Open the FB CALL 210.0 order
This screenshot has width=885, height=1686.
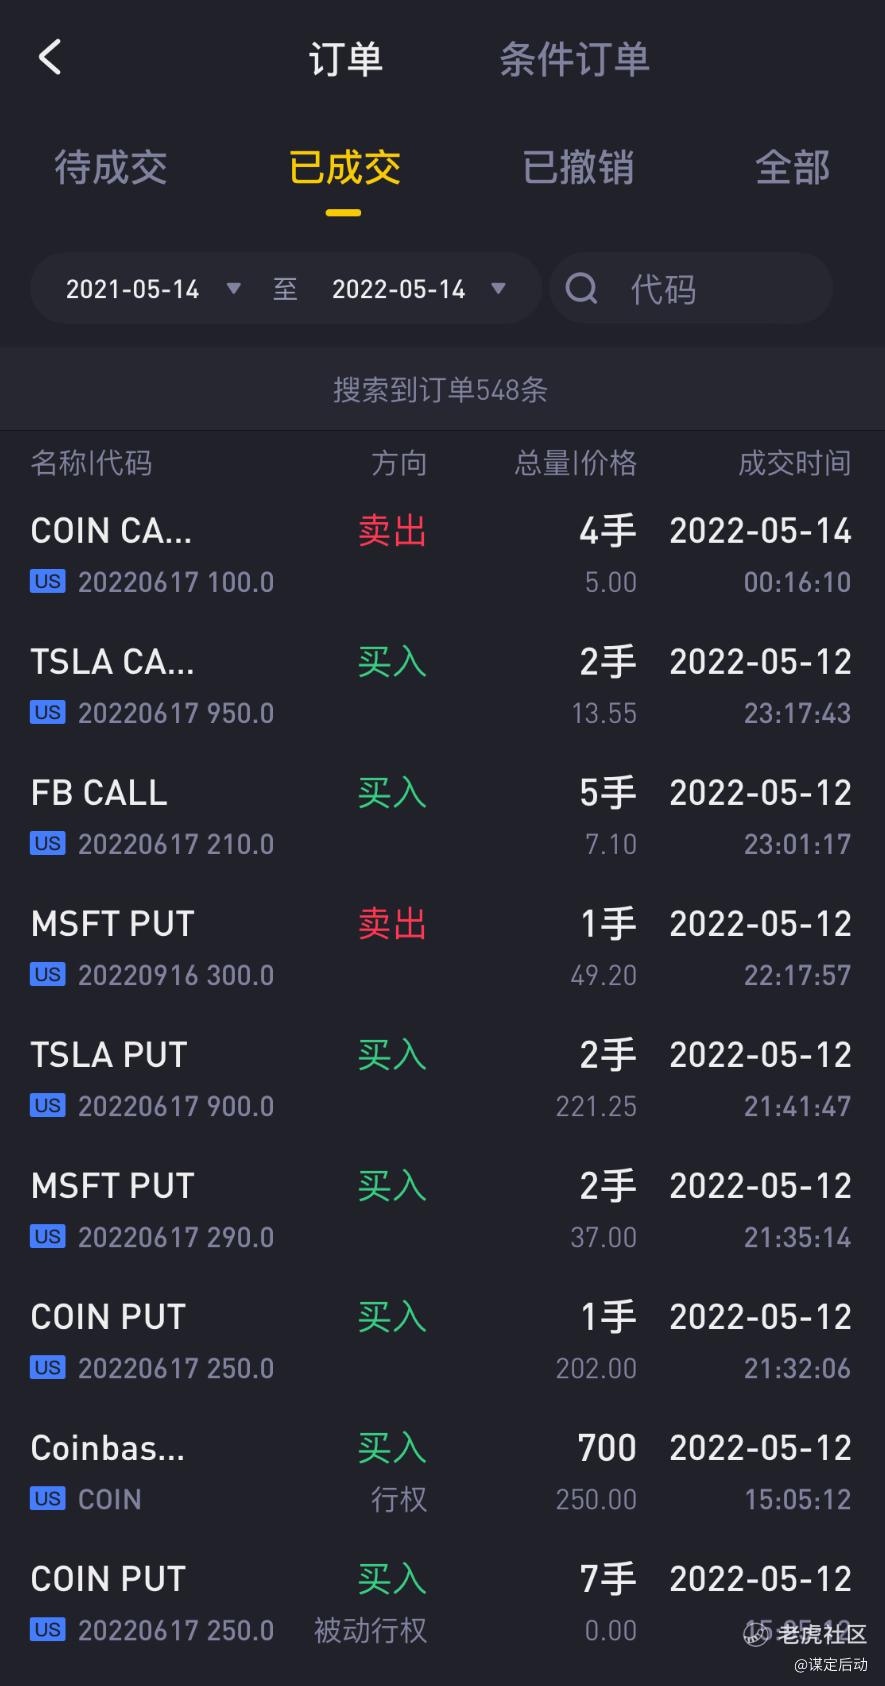tap(442, 818)
